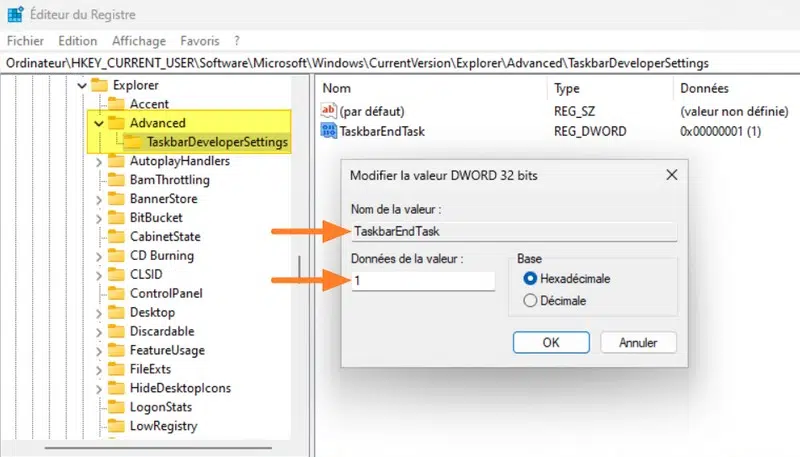Image resolution: width=800 pixels, height=457 pixels.
Task: Expand the FeatureUsage key
Action: tap(98, 351)
